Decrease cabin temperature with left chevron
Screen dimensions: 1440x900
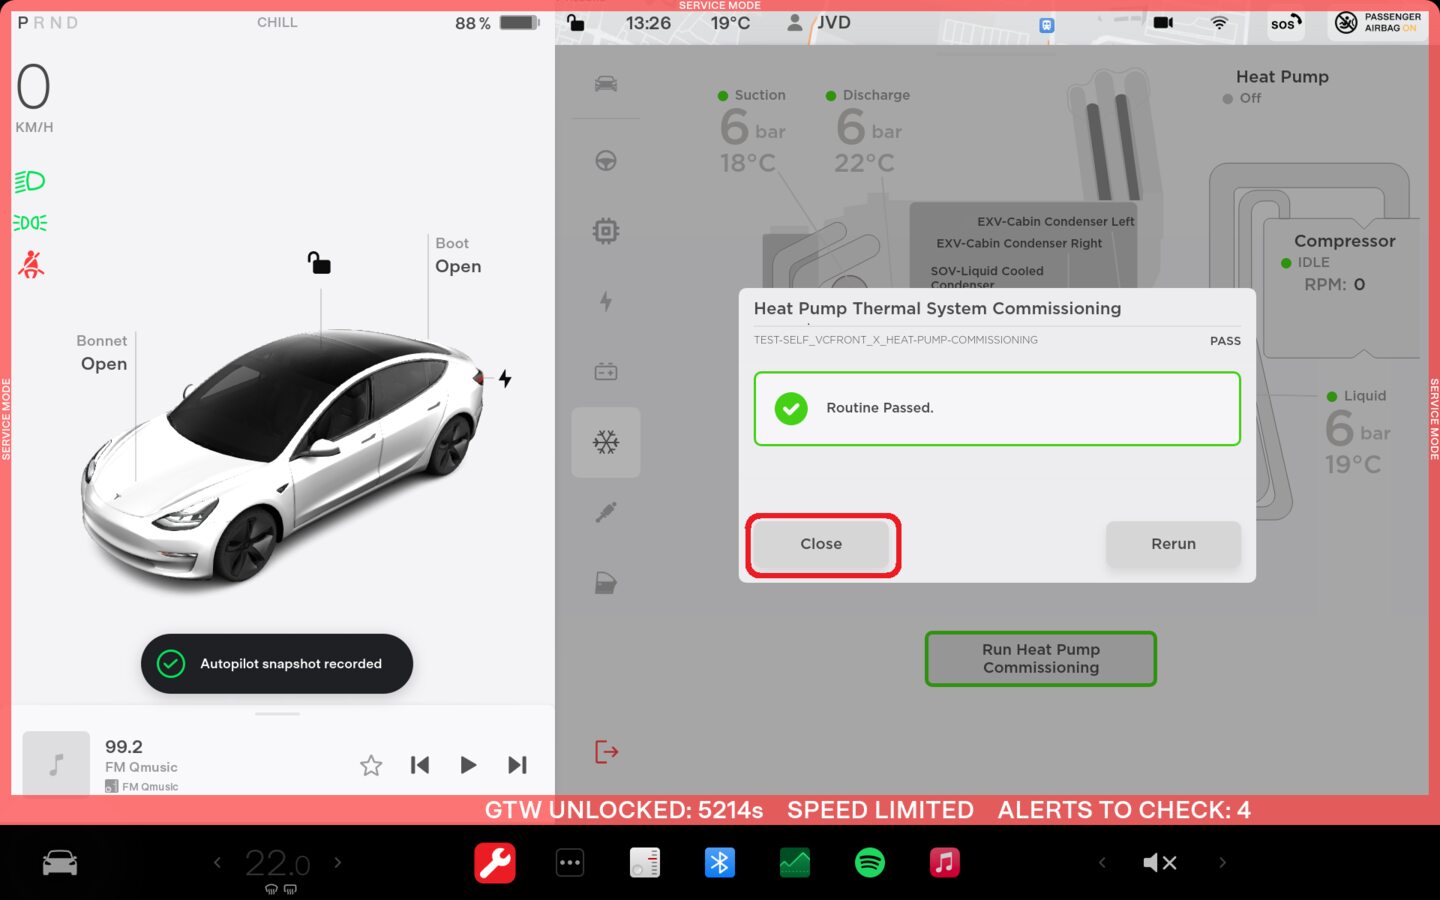coord(217,862)
